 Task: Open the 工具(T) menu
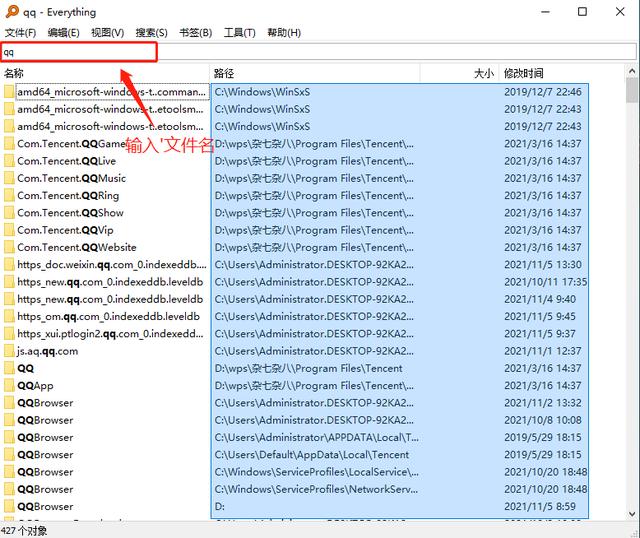pyautogui.click(x=240, y=33)
